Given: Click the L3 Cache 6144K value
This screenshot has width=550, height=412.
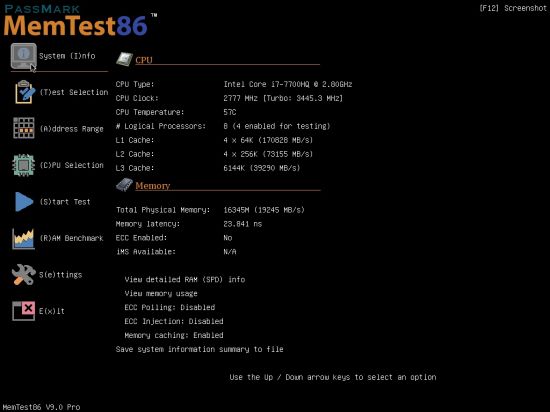Looking at the screenshot, I should (262, 168).
